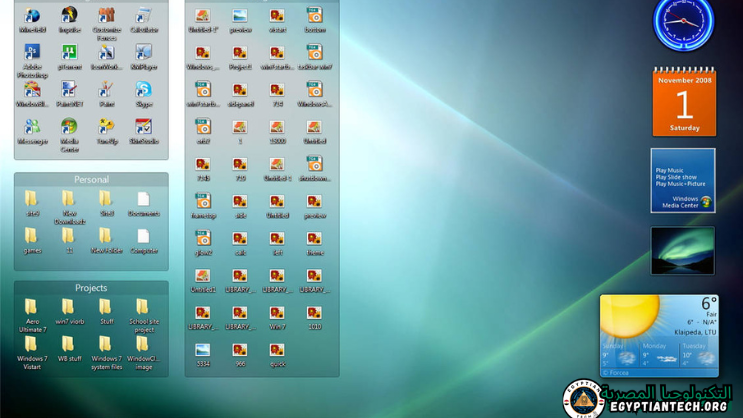Click Play Slide show link
The height and width of the screenshot is (418, 743).
pyautogui.click(x=676, y=177)
